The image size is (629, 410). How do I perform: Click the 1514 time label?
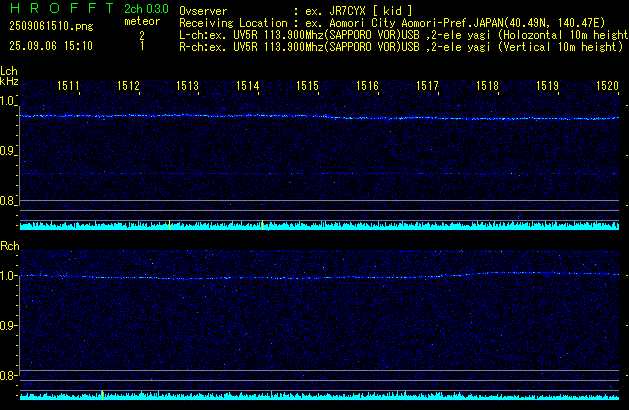click(248, 86)
